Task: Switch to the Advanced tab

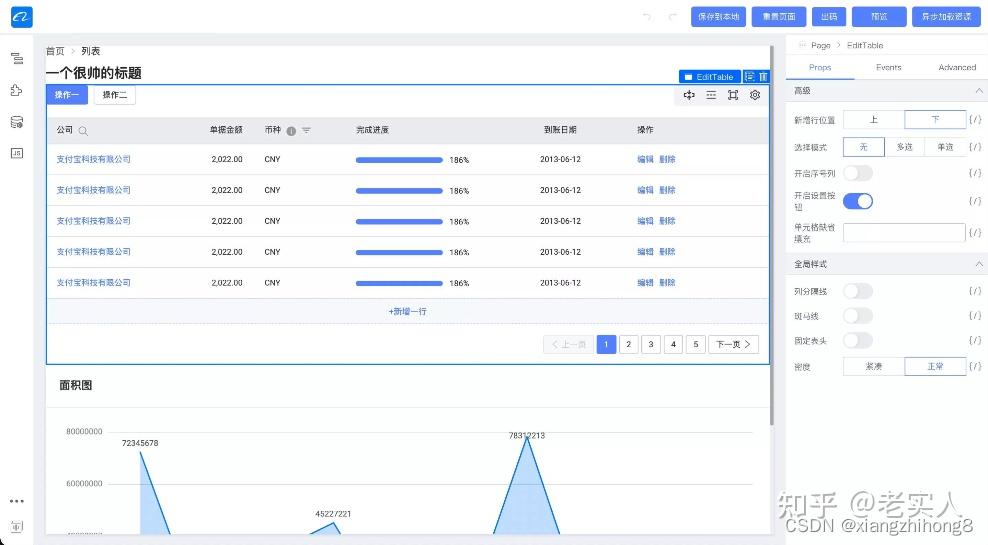Action: point(957,67)
